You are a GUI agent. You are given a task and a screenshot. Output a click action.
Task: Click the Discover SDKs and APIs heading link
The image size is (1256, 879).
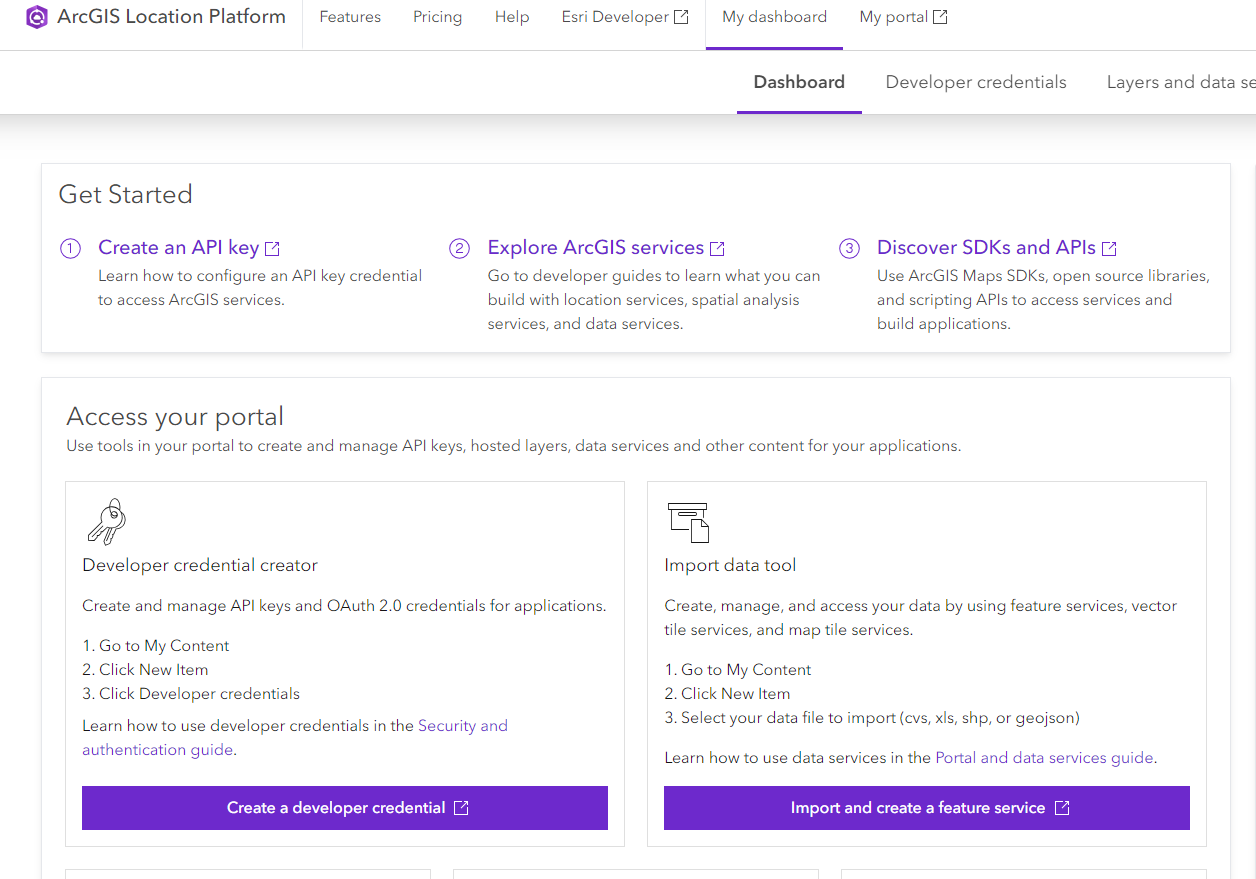click(986, 248)
